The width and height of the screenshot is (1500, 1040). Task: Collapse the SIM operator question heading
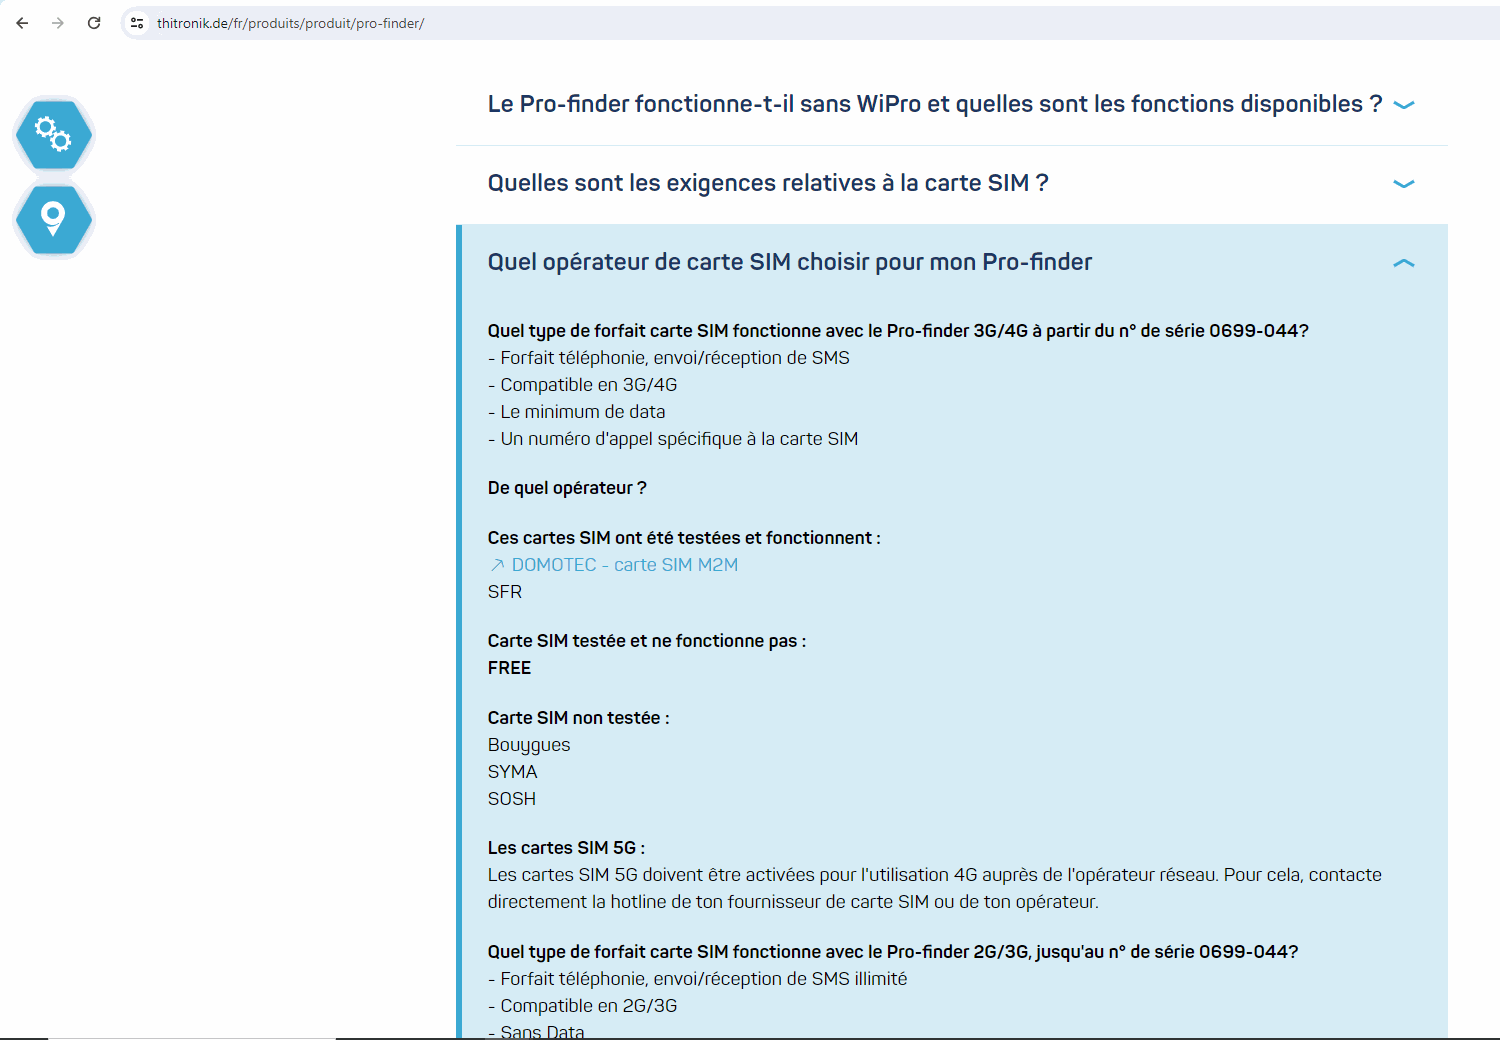coord(790,262)
